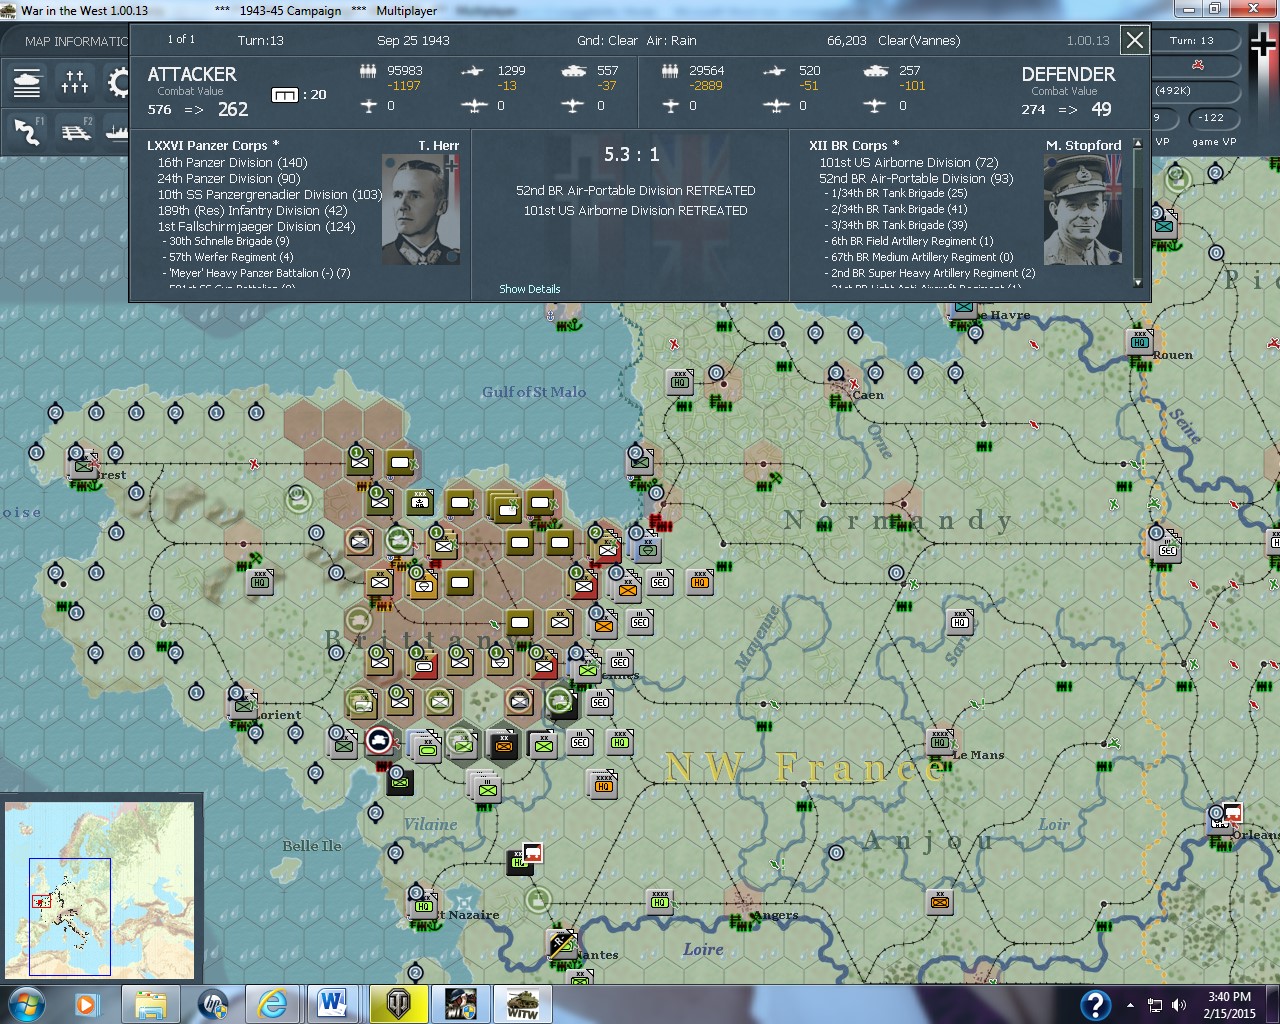Click Show Details in combat report
The image size is (1280, 1024).
530,289
